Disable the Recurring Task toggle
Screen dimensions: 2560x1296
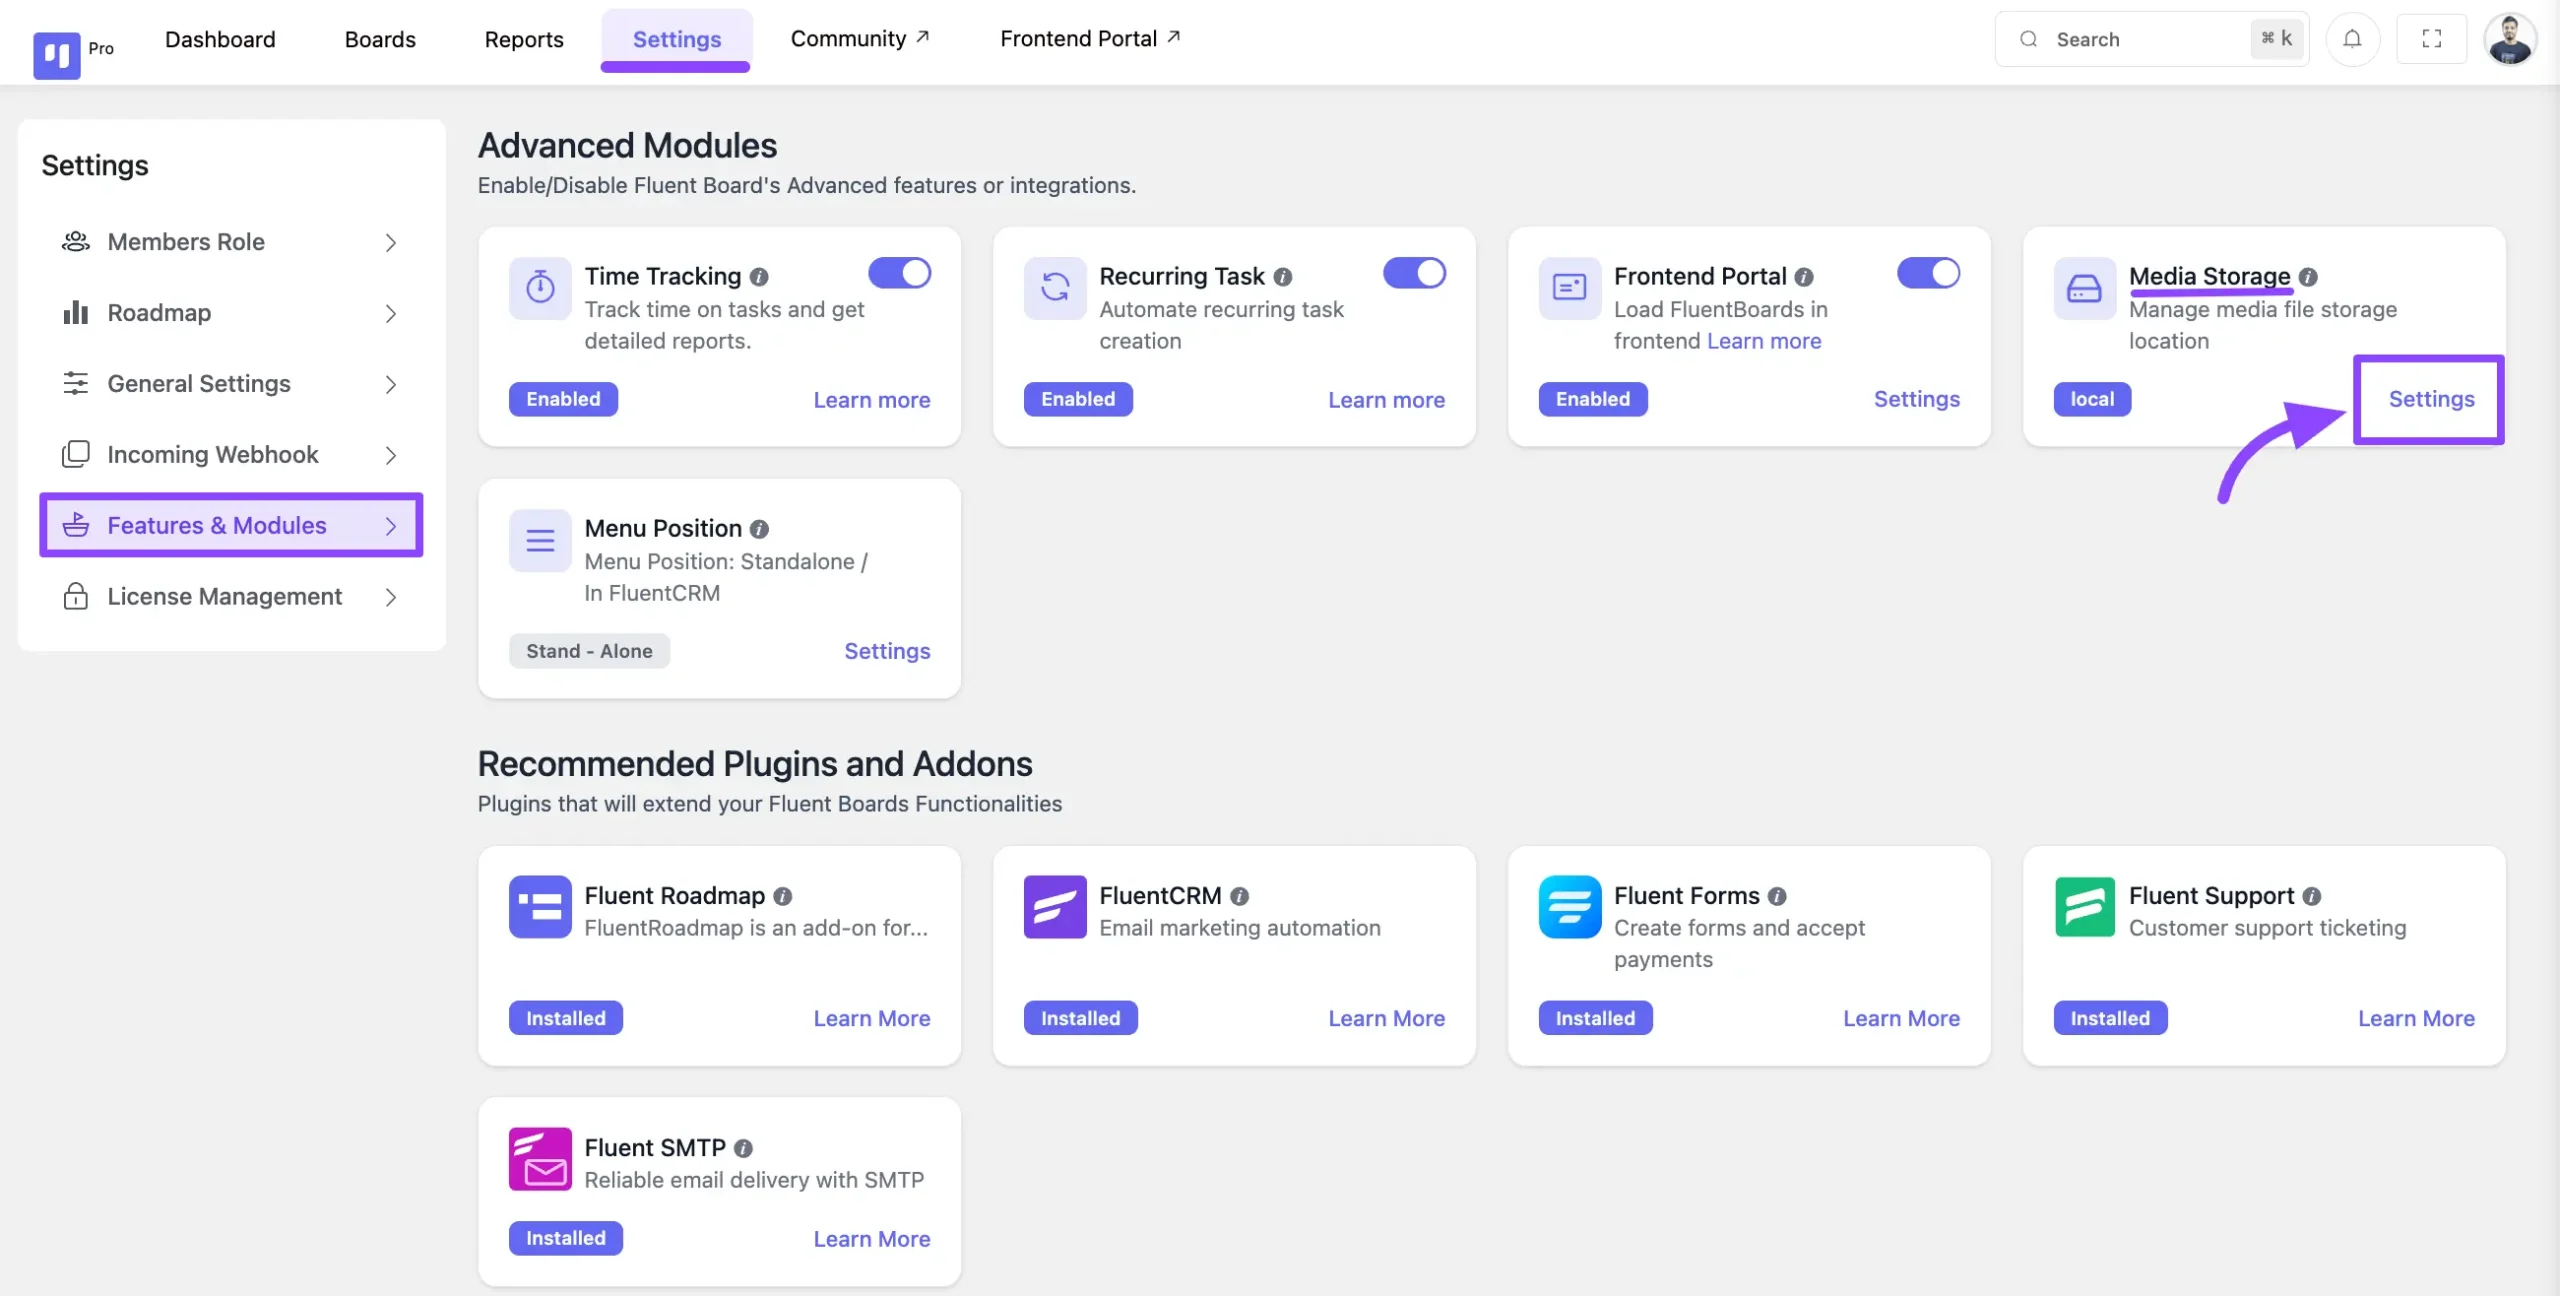pyautogui.click(x=1414, y=273)
